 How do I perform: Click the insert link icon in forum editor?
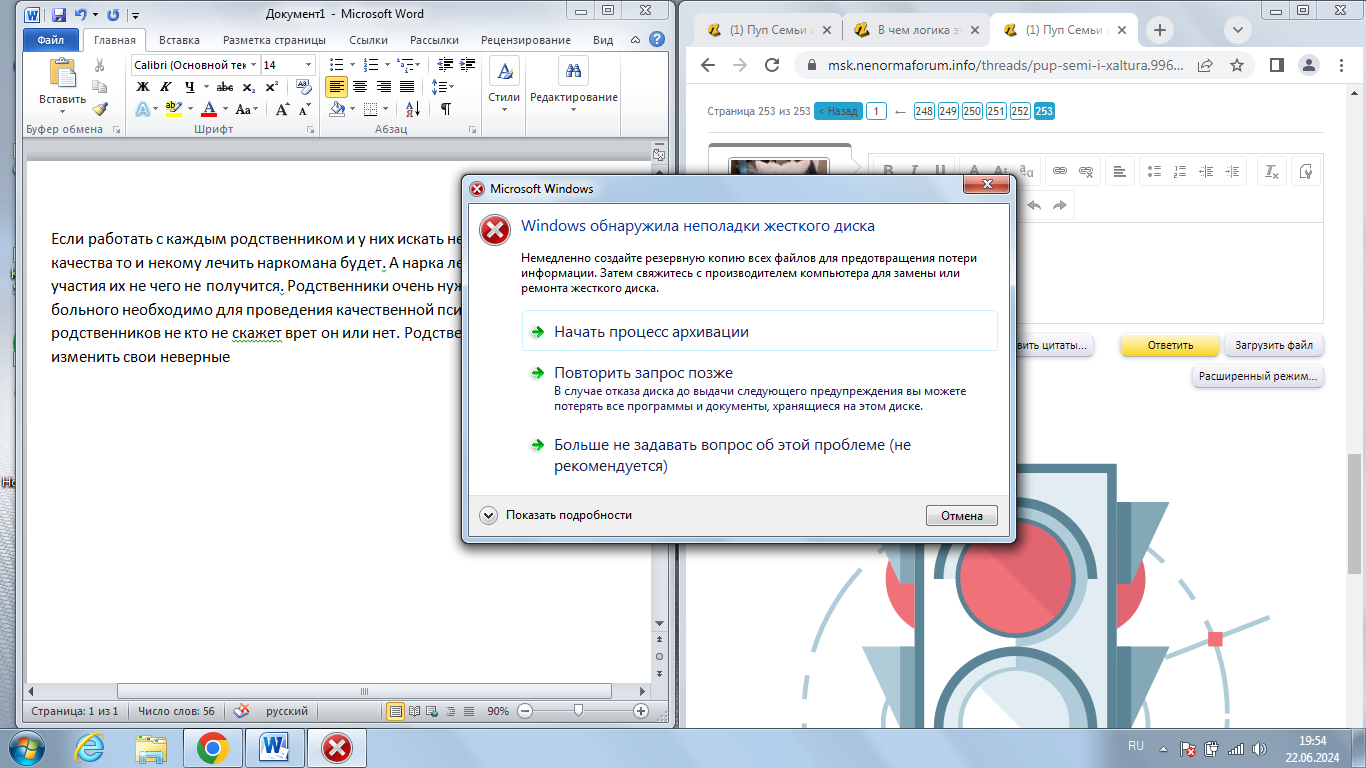click(x=1059, y=172)
